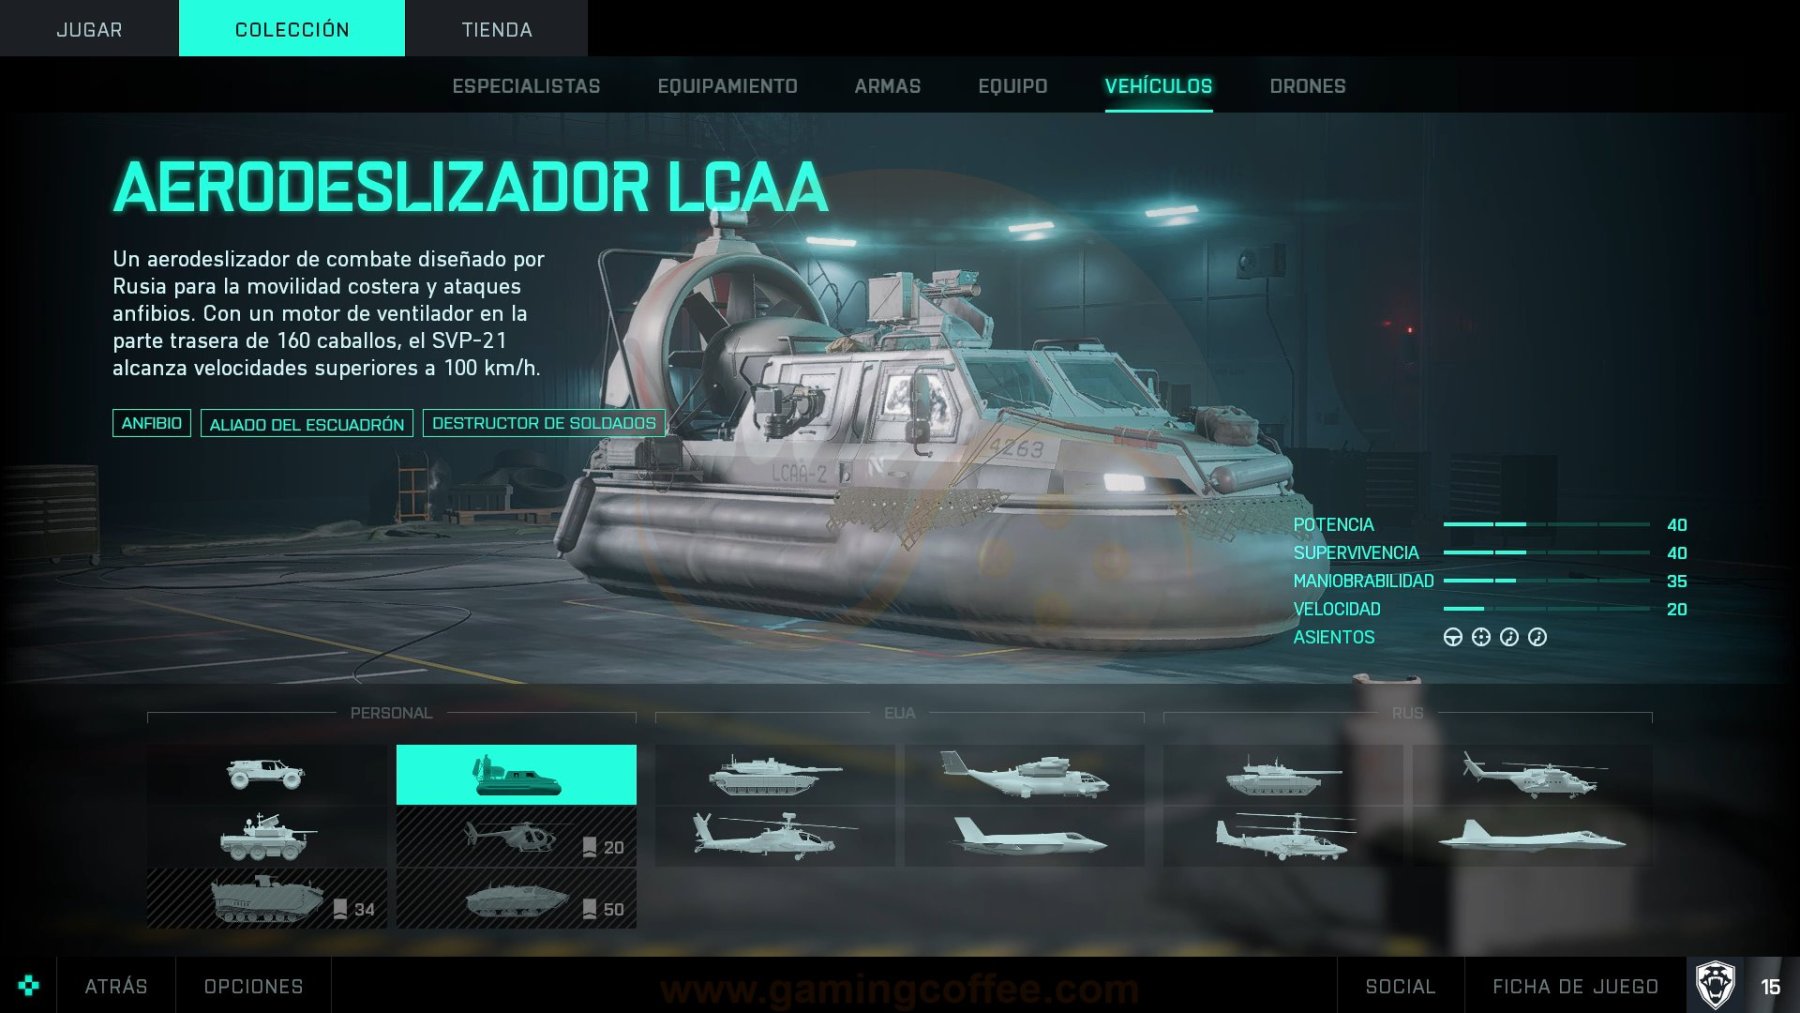Go to the Drones category

coord(1308,86)
